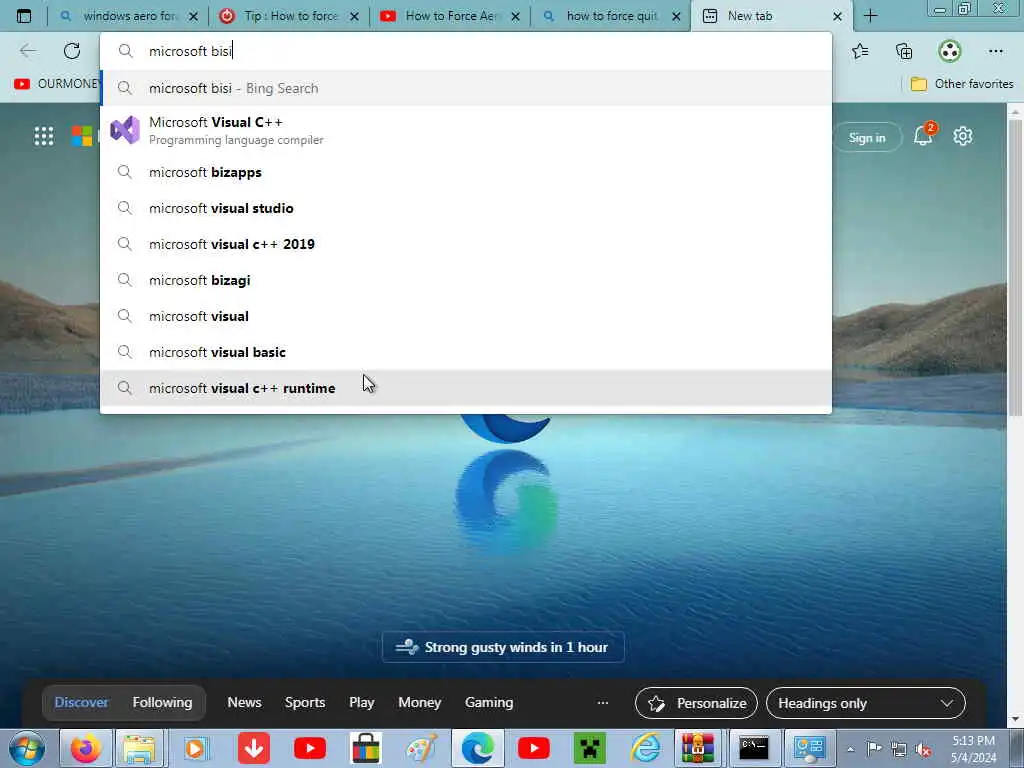Screen dimensions: 1024x768
Task: Open page settings gear icon
Action: pos(963,136)
